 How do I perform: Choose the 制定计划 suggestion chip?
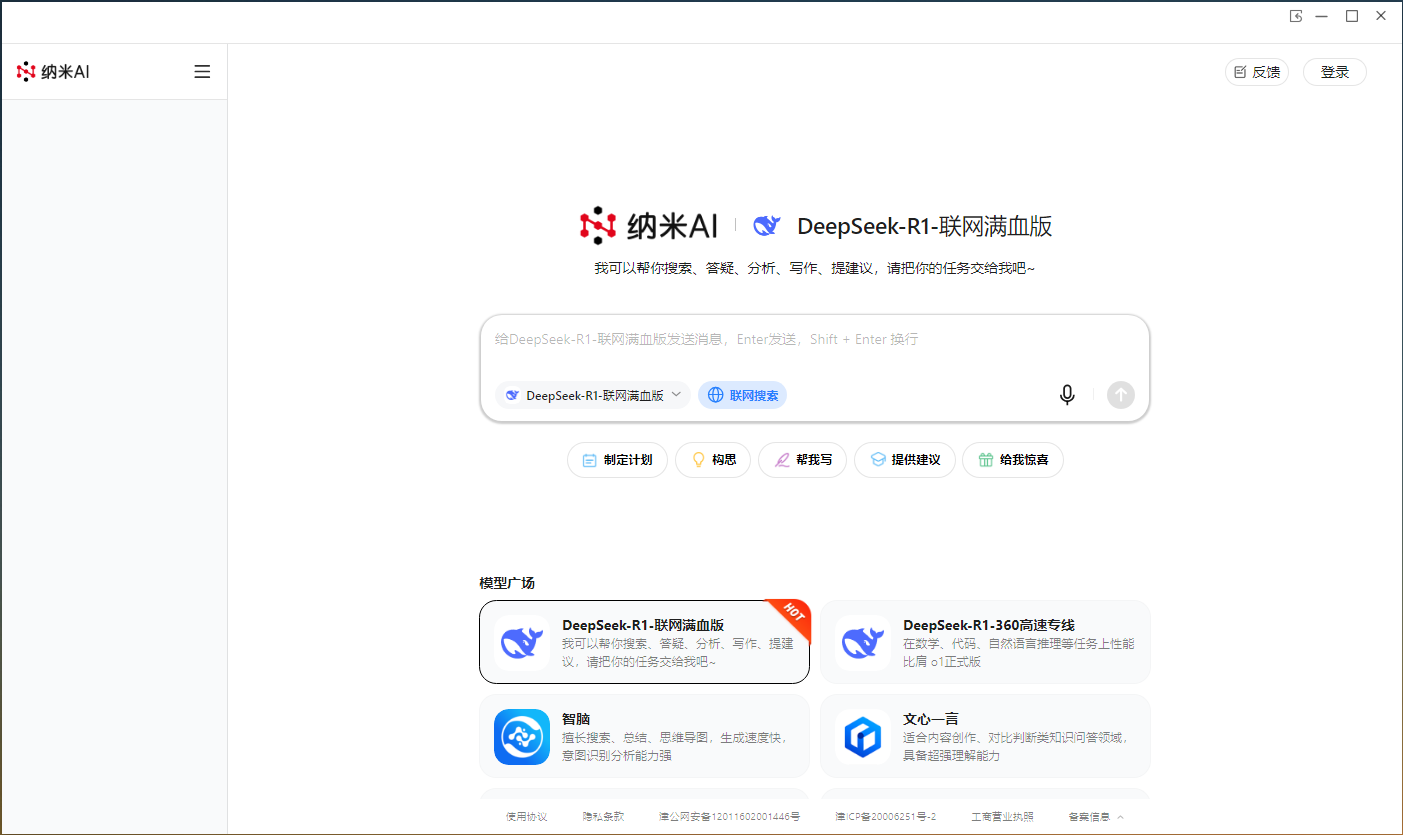[x=617, y=460]
